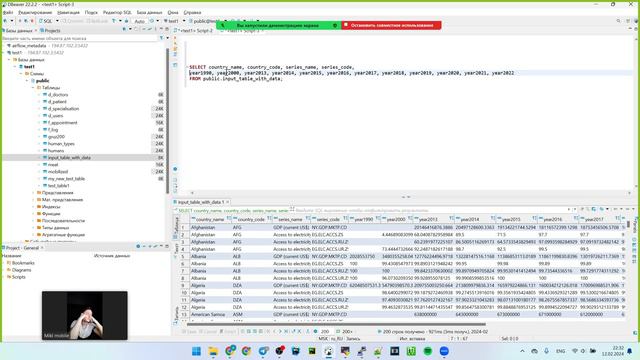Click the filter icon beside the navigator search field
This screenshot has width=640, height=360.
pos(162,38)
